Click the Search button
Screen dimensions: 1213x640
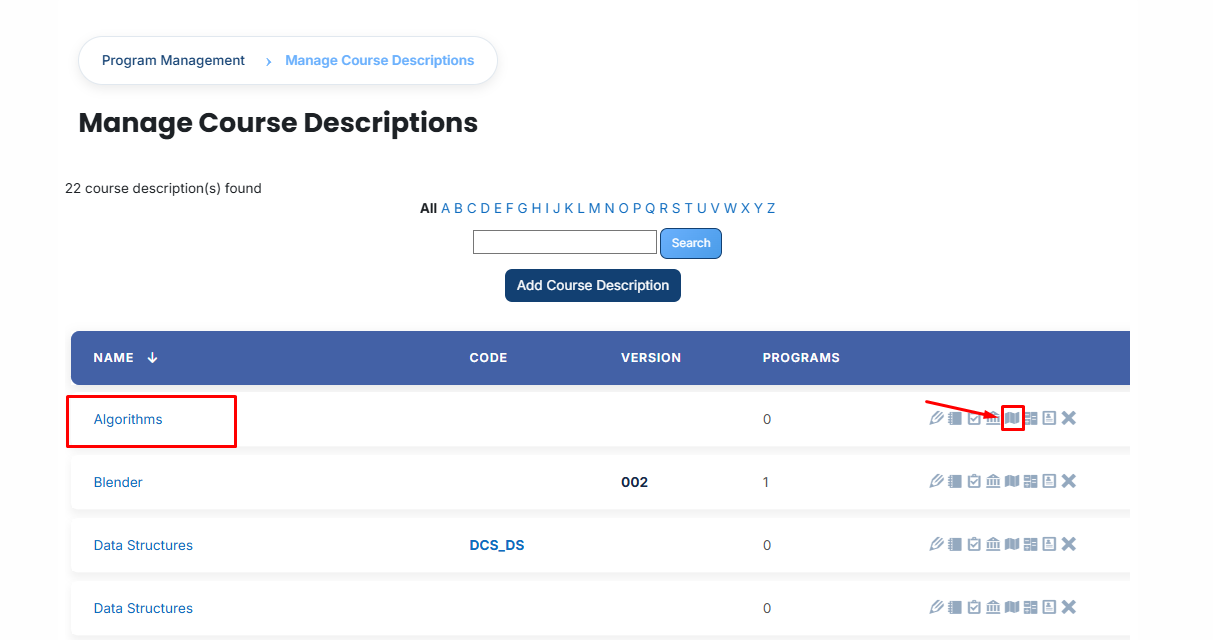click(x=691, y=243)
